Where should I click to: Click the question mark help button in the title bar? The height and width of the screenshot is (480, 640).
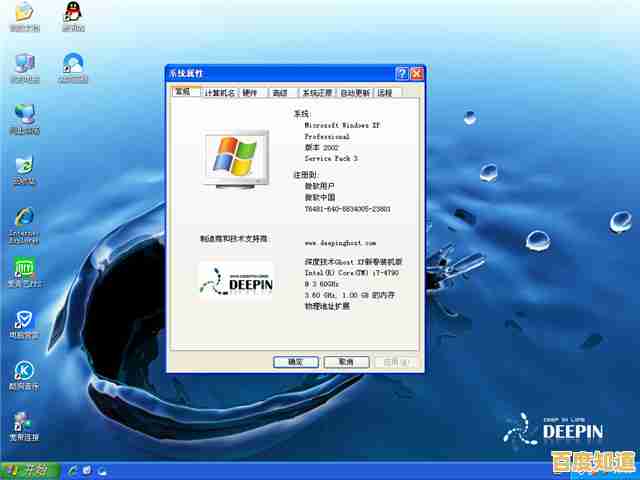pyautogui.click(x=401, y=74)
